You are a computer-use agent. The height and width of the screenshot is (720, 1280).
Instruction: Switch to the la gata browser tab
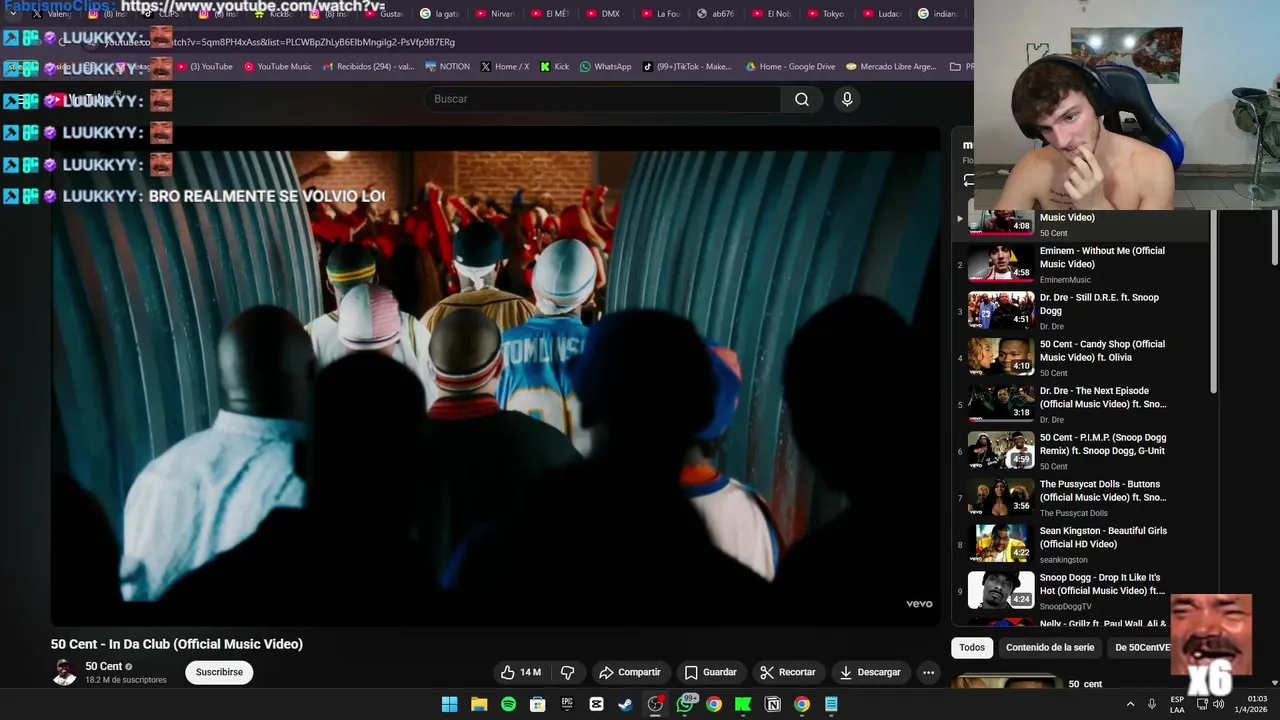coord(439,14)
